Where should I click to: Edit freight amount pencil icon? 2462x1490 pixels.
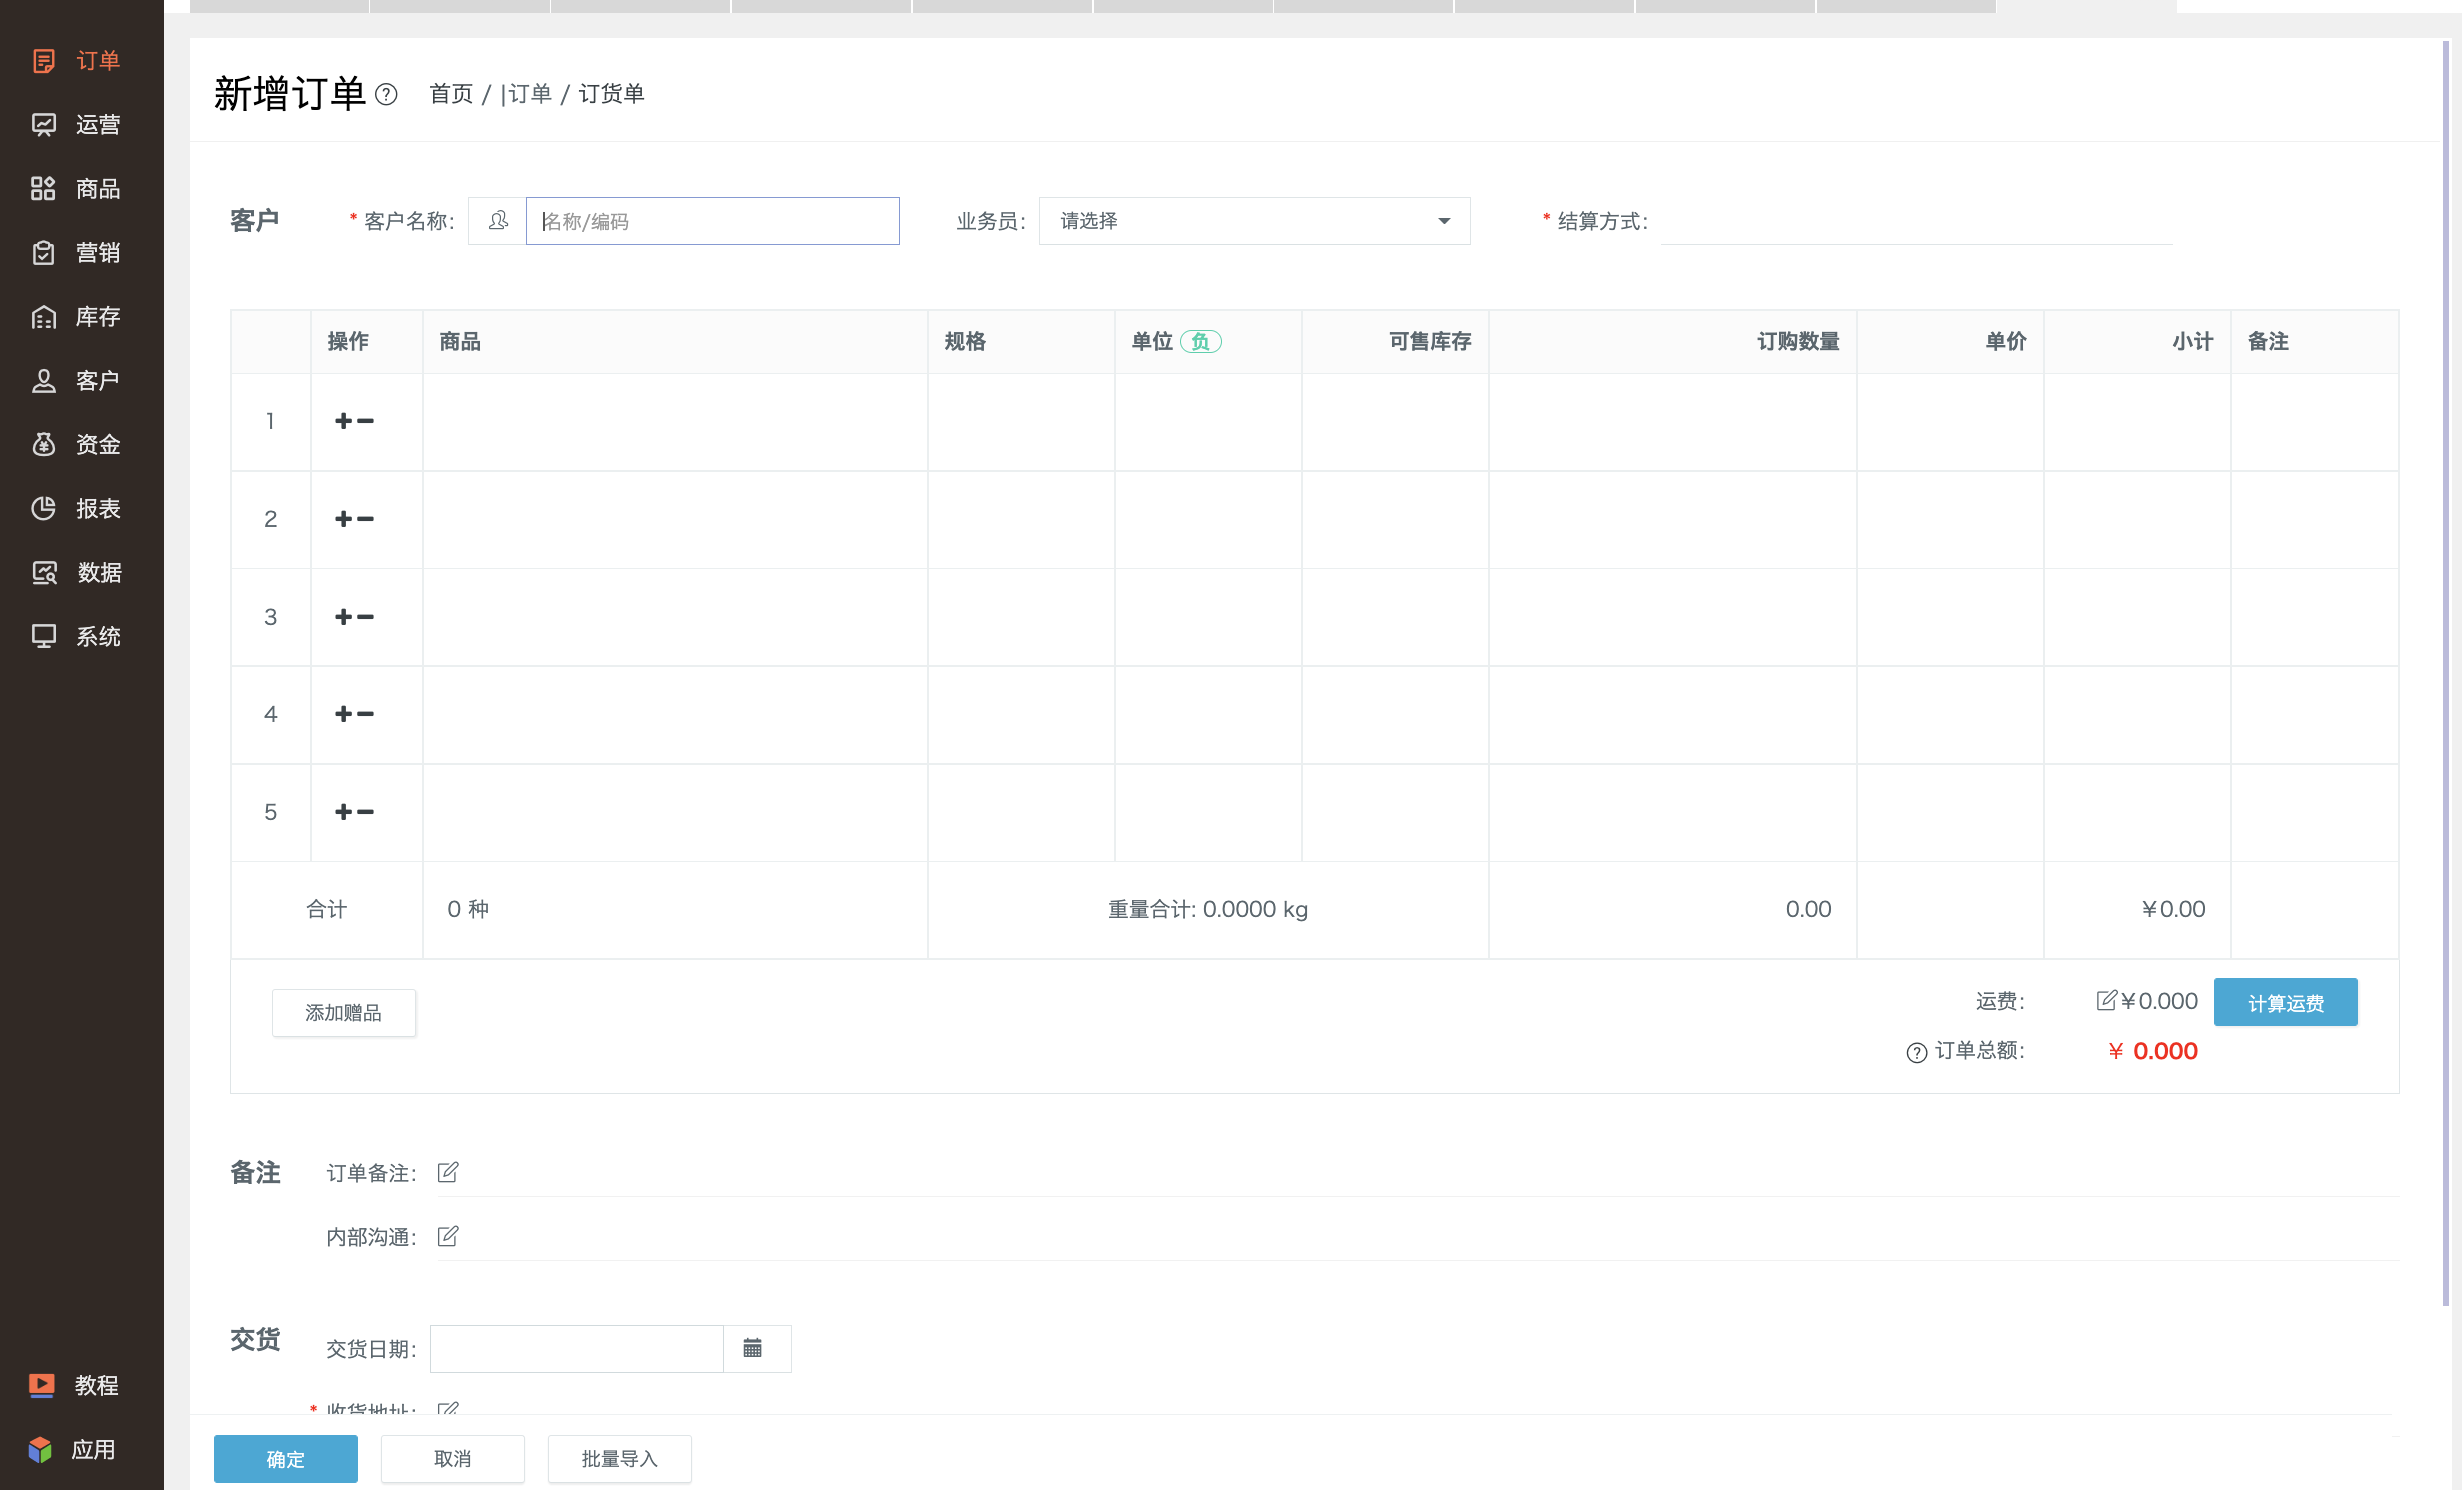coord(2106,1001)
